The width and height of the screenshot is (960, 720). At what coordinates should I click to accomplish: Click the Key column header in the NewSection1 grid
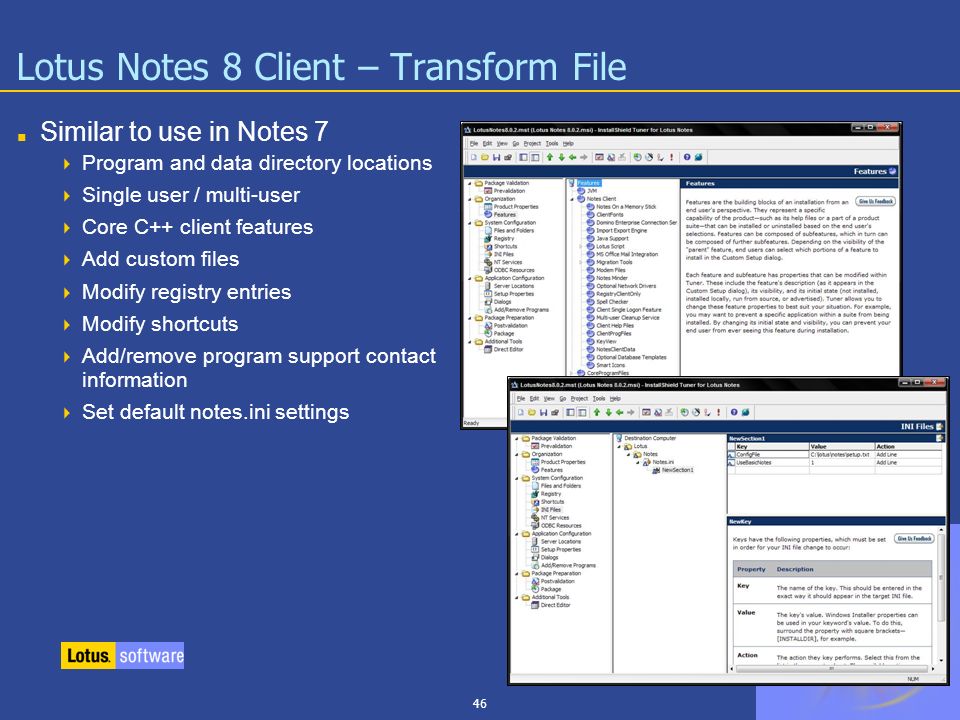(771, 447)
